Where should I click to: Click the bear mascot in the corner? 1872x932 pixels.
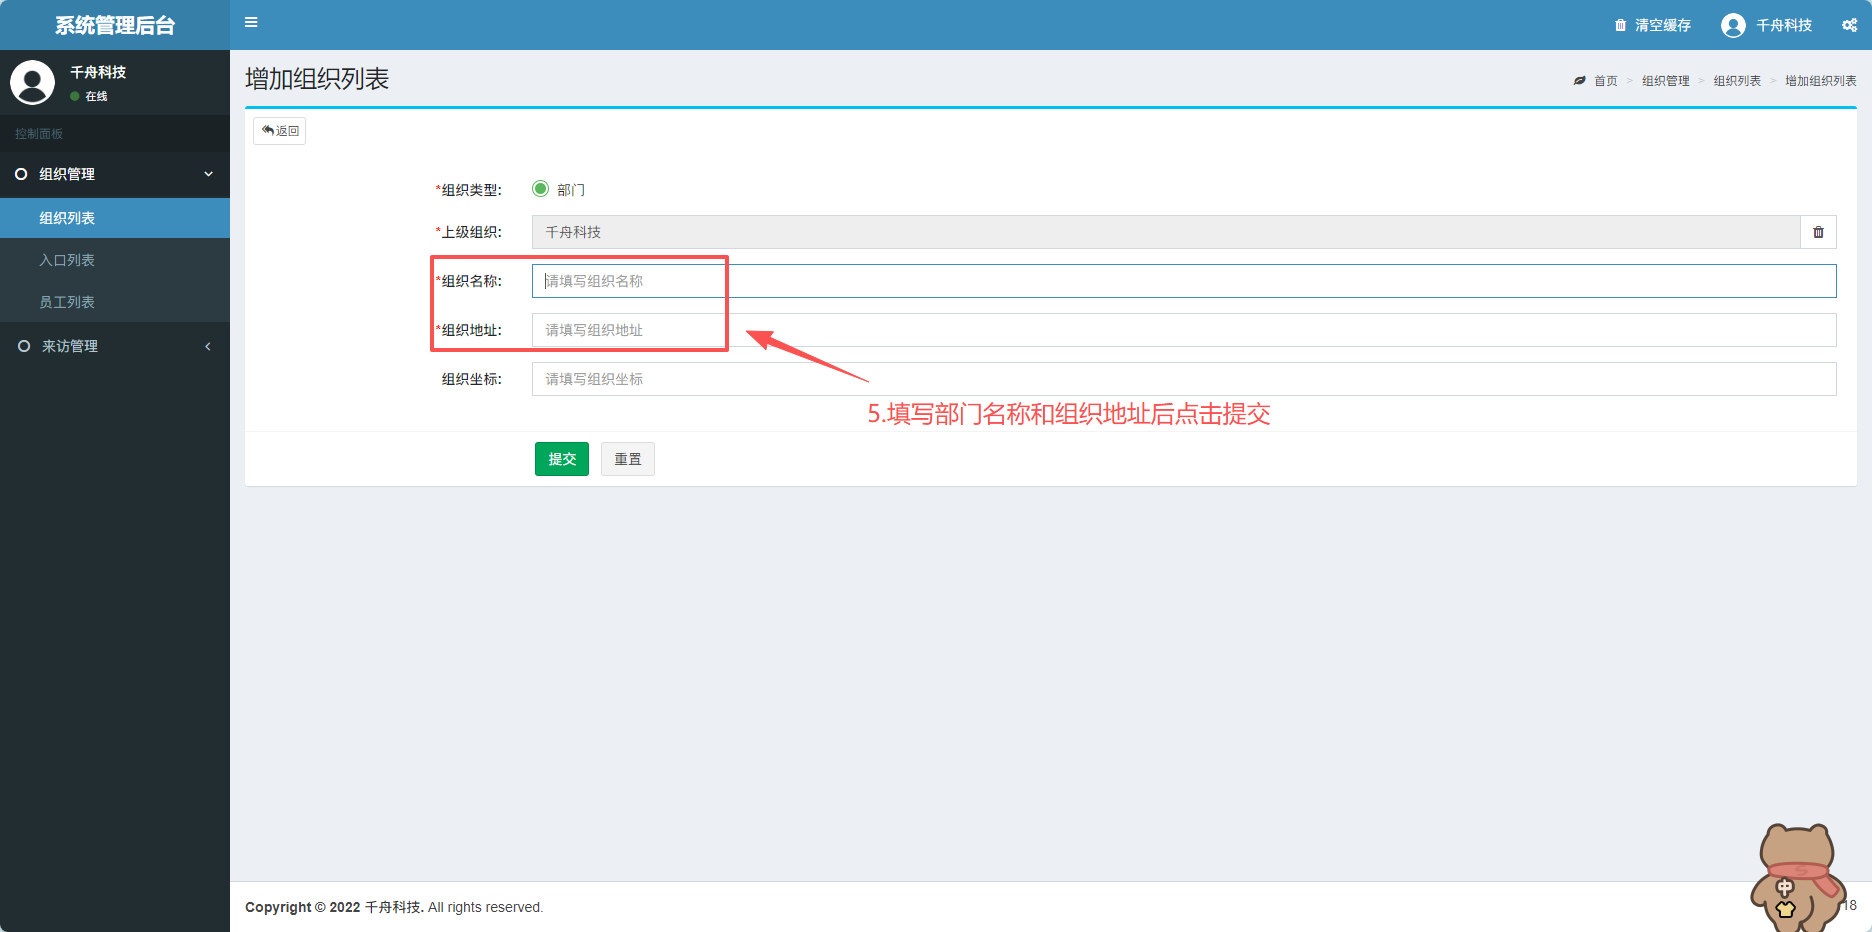1796,876
